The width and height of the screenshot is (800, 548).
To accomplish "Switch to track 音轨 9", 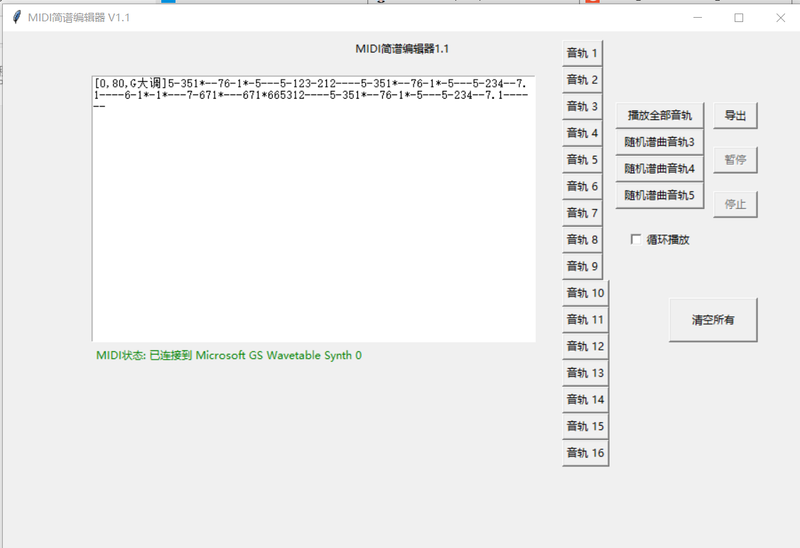I will point(582,266).
